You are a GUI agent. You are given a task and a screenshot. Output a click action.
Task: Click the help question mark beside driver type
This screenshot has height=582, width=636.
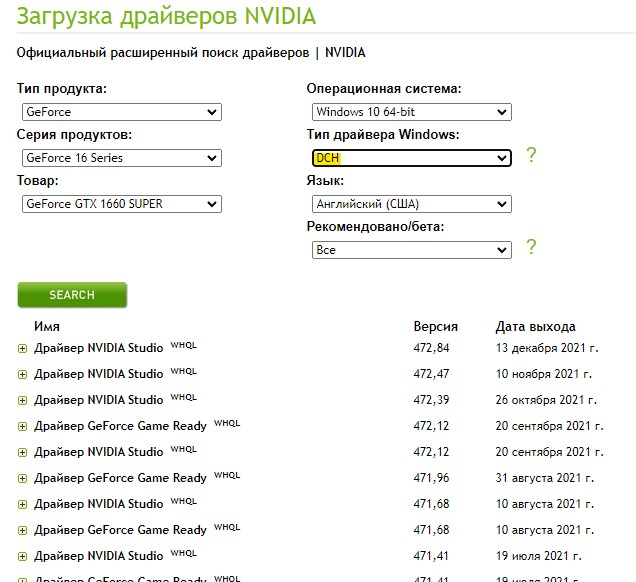531,155
